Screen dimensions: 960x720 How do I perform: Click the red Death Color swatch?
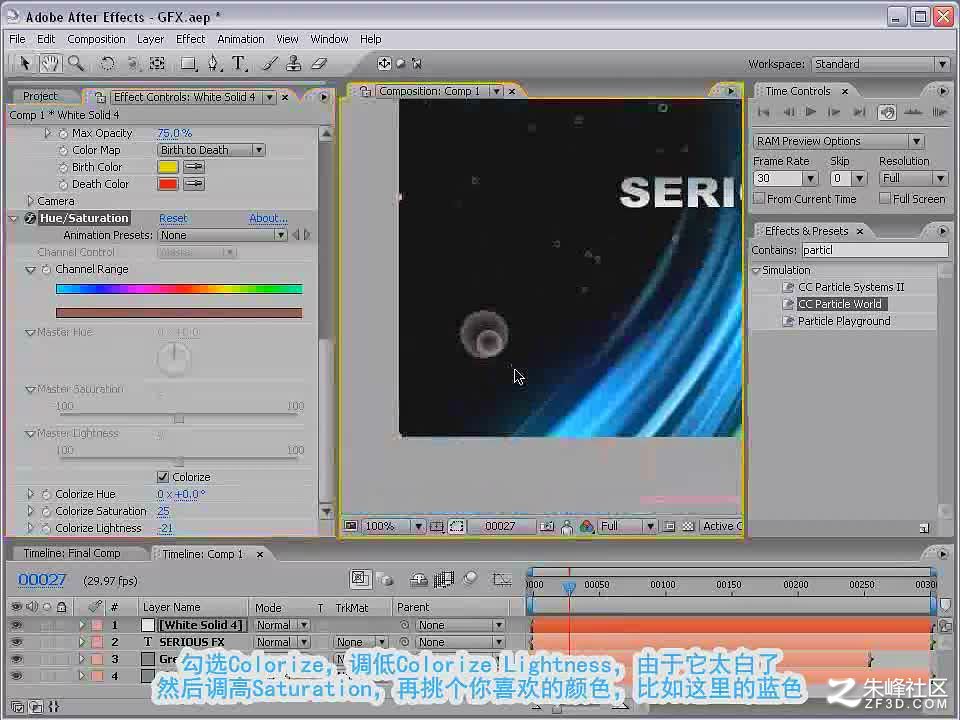168,184
